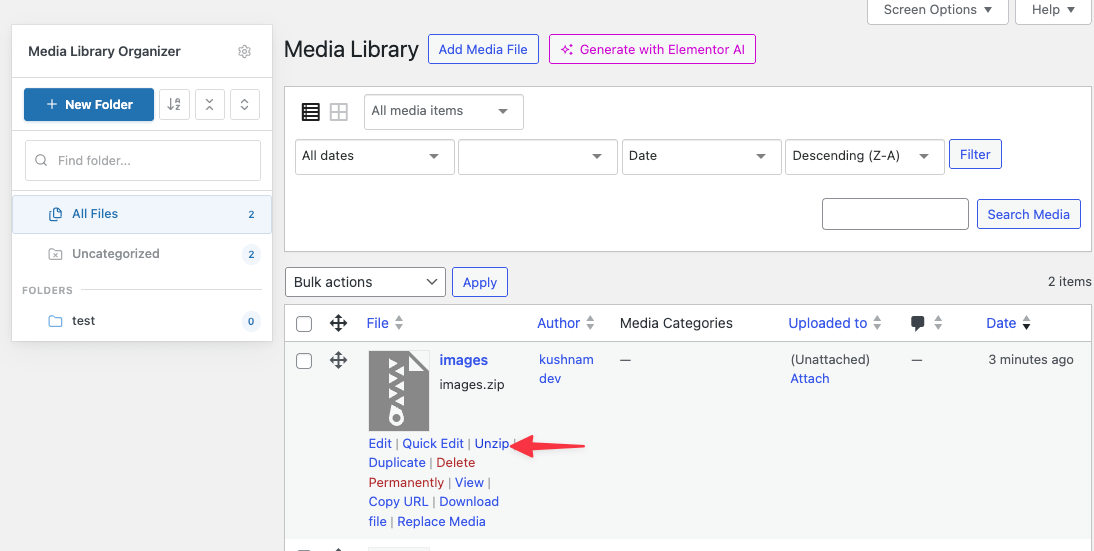This screenshot has height=551, width=1094.
Task: Expand Screen Options panel
Action: [x=938, y=10]
